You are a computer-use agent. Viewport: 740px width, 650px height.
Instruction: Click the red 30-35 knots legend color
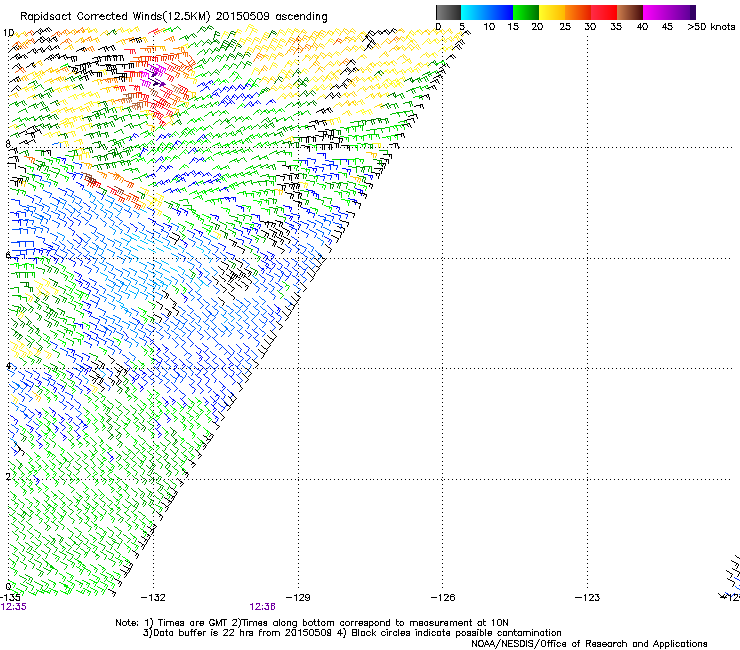604,12
